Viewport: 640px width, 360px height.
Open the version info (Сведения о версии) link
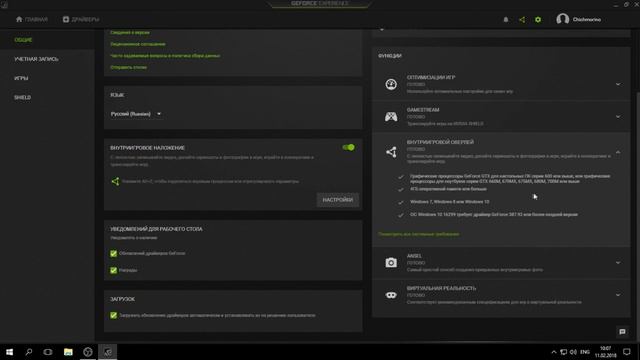(130, 32)
